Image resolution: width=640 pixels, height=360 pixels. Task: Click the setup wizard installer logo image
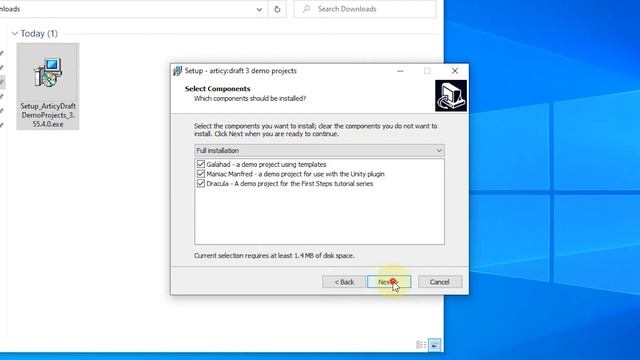click(451, 96)
